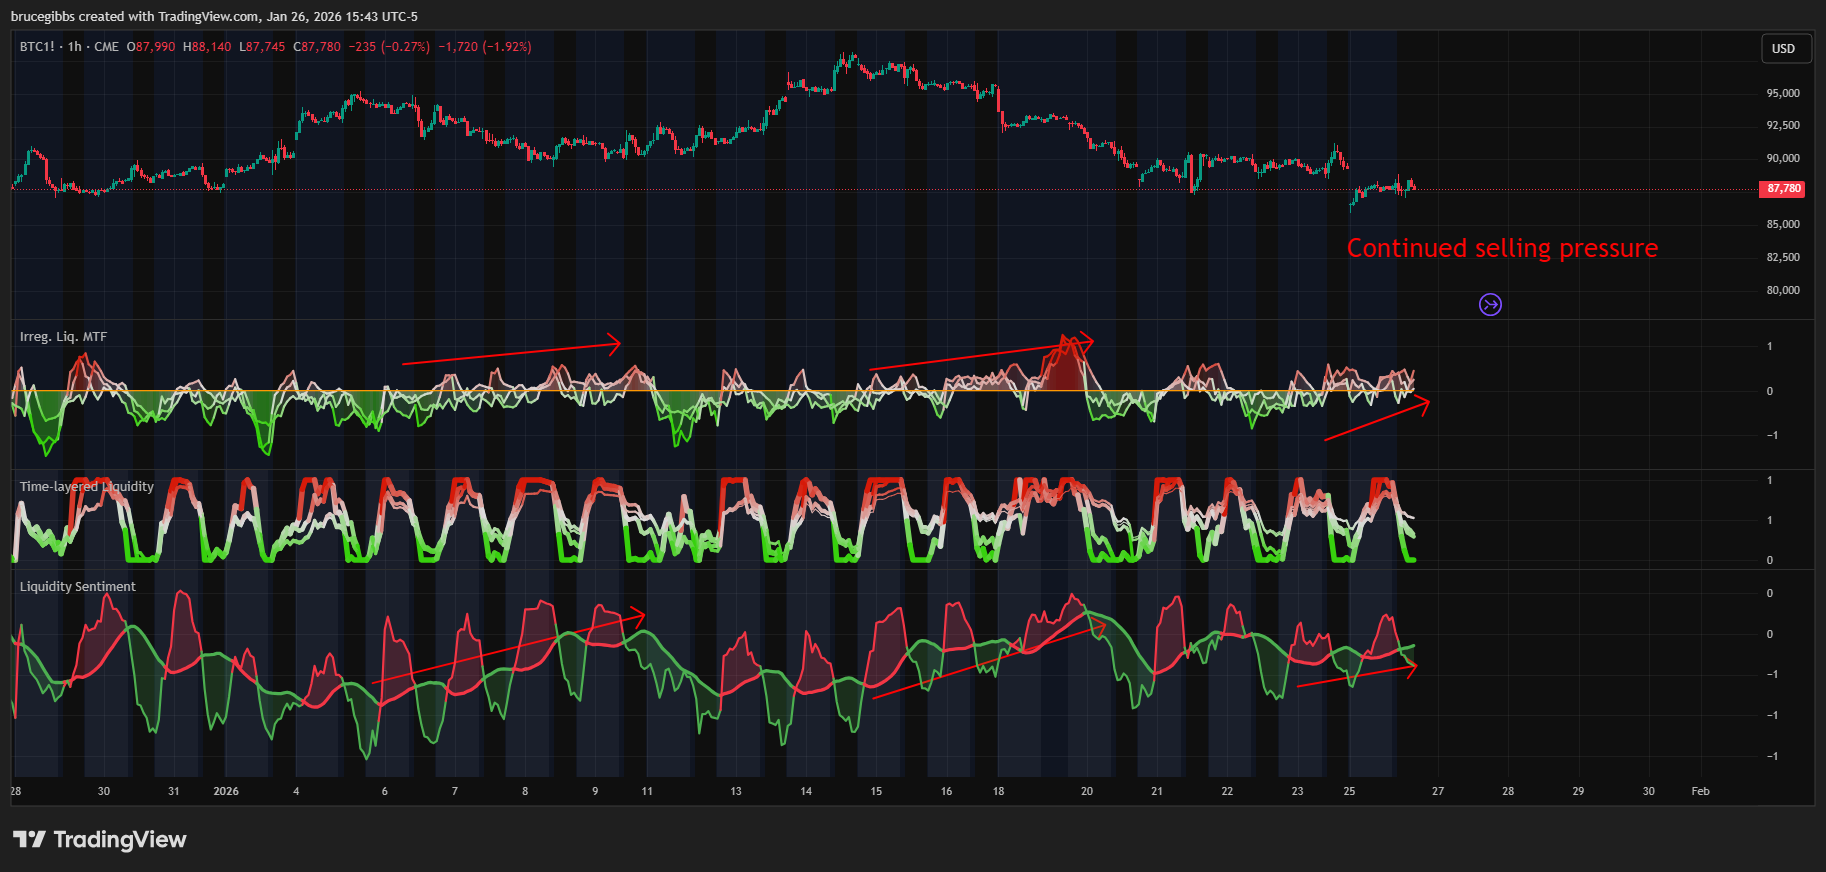Open the USD currency selector
This screenshot has height=872, width=1826.
pyautogui.click(x=1784, y=49)
